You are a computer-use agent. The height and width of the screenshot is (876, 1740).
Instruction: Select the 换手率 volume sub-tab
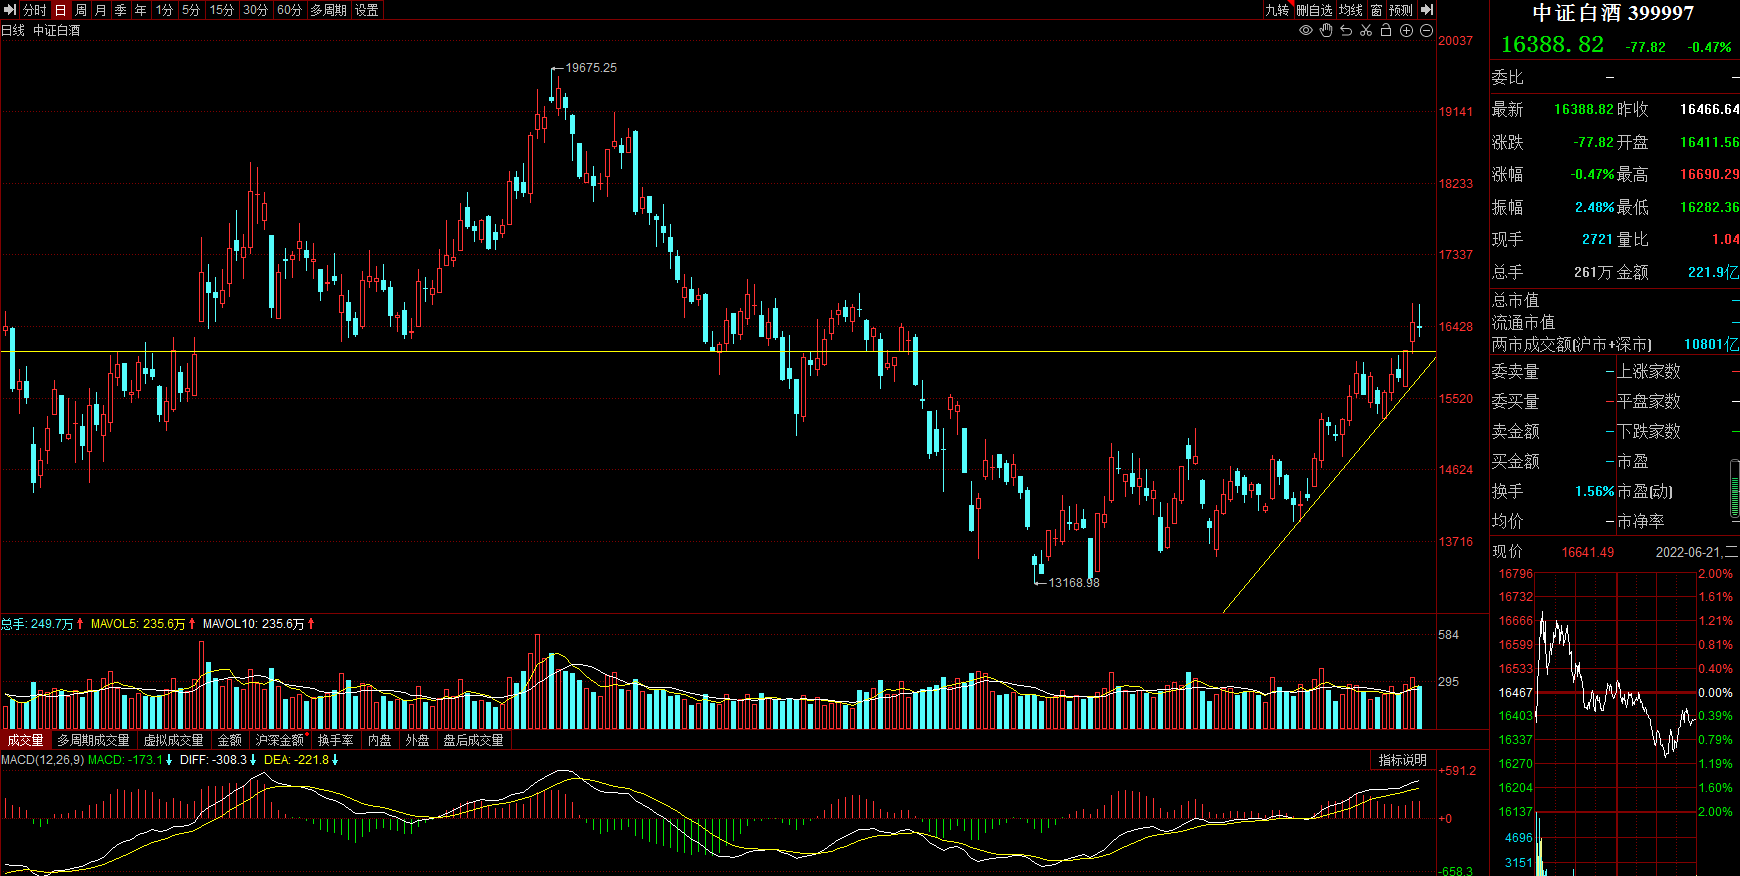[336, 740]
